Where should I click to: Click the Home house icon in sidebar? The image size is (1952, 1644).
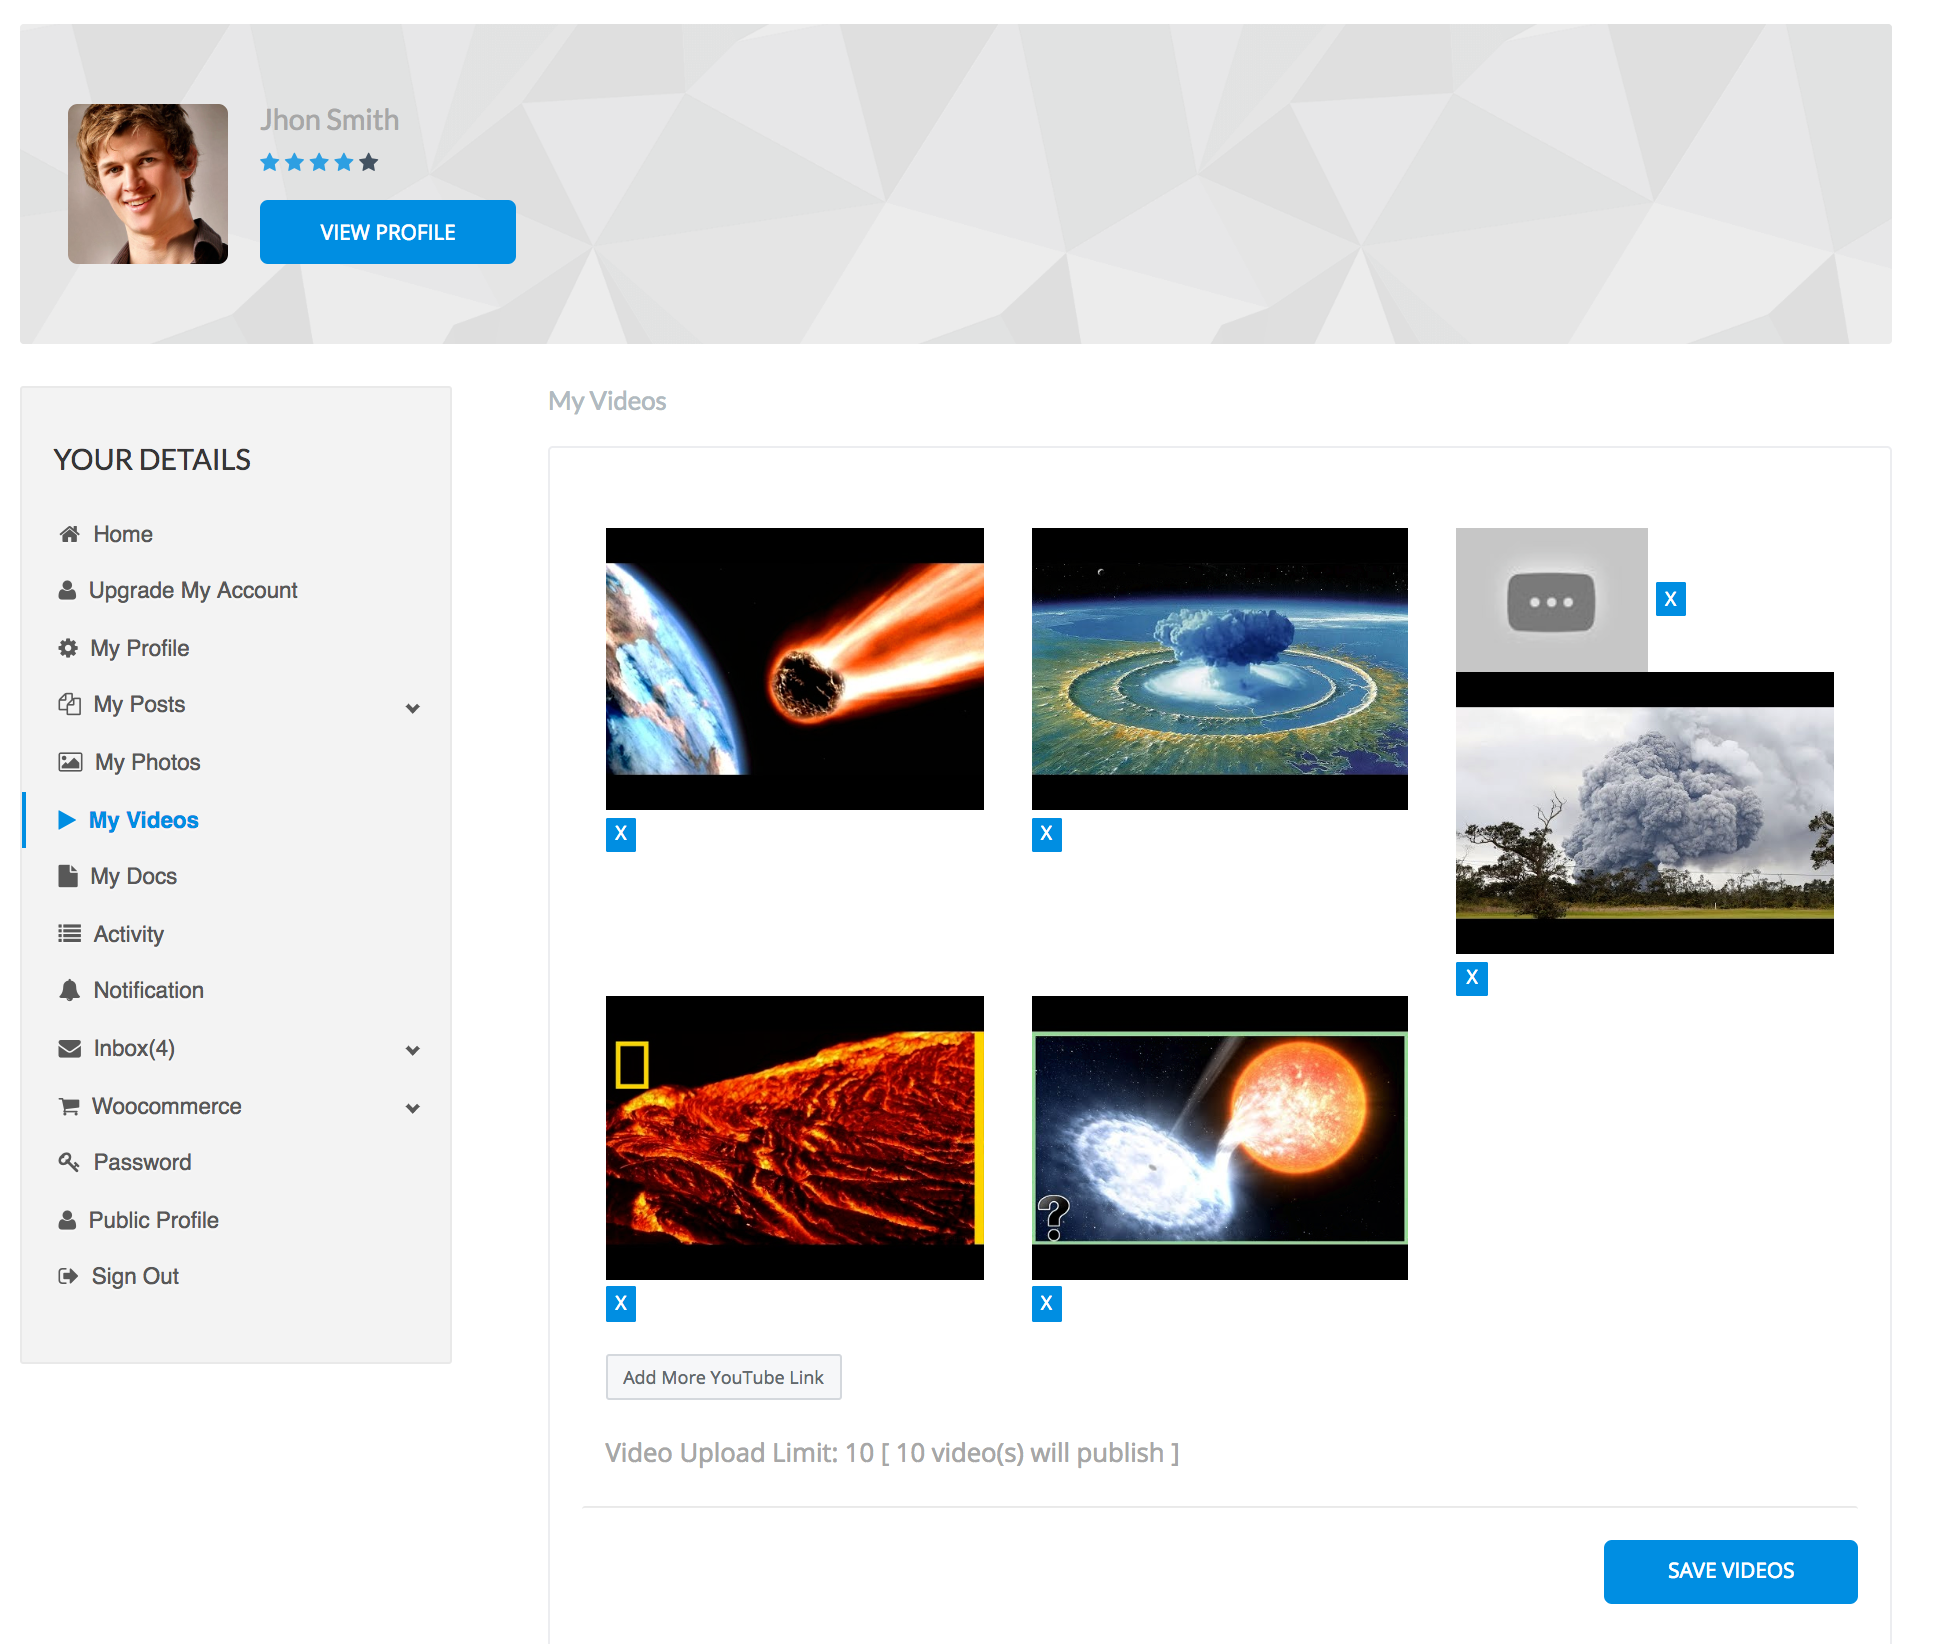pos(69,534)
